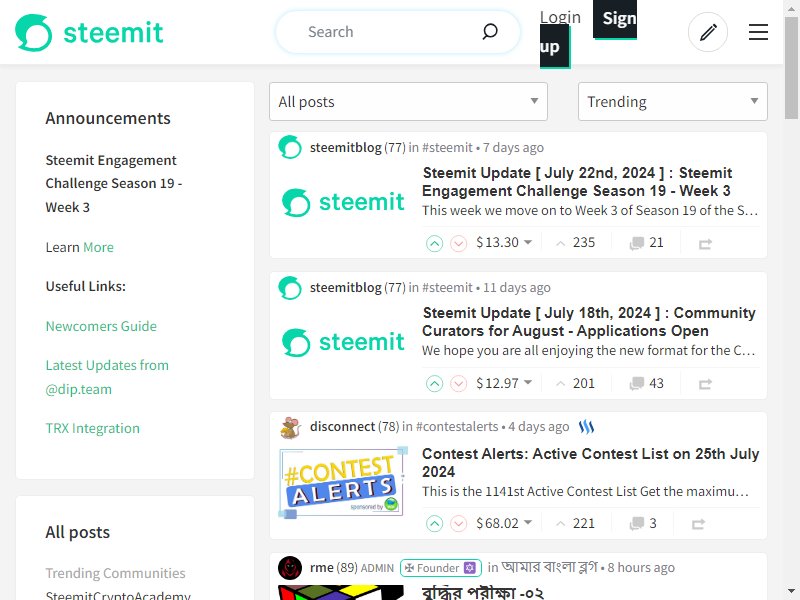
Task: Click the vertical scrollbar thumb
Action: (x=791, y=68)
